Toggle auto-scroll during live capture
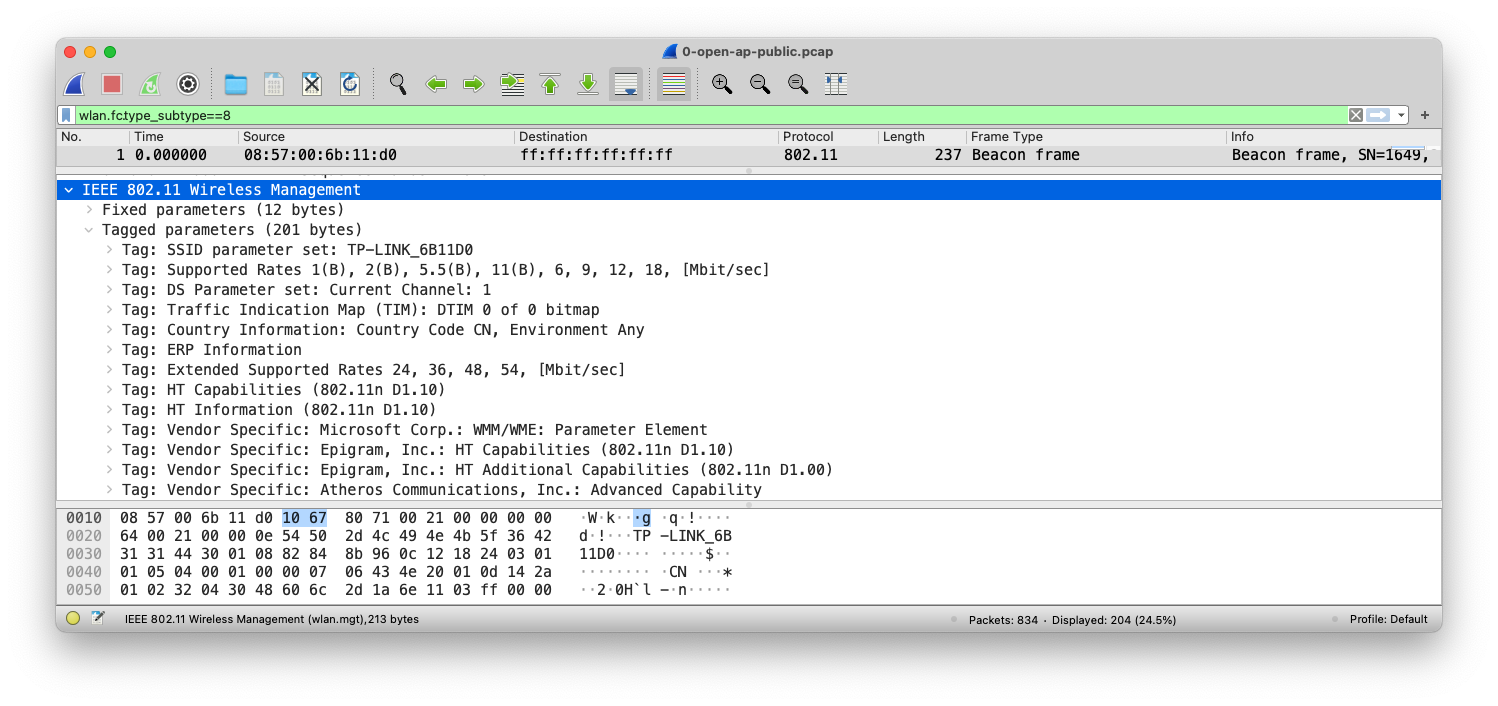The width and height of the screenshot is (1498, 706). [626, 84]
